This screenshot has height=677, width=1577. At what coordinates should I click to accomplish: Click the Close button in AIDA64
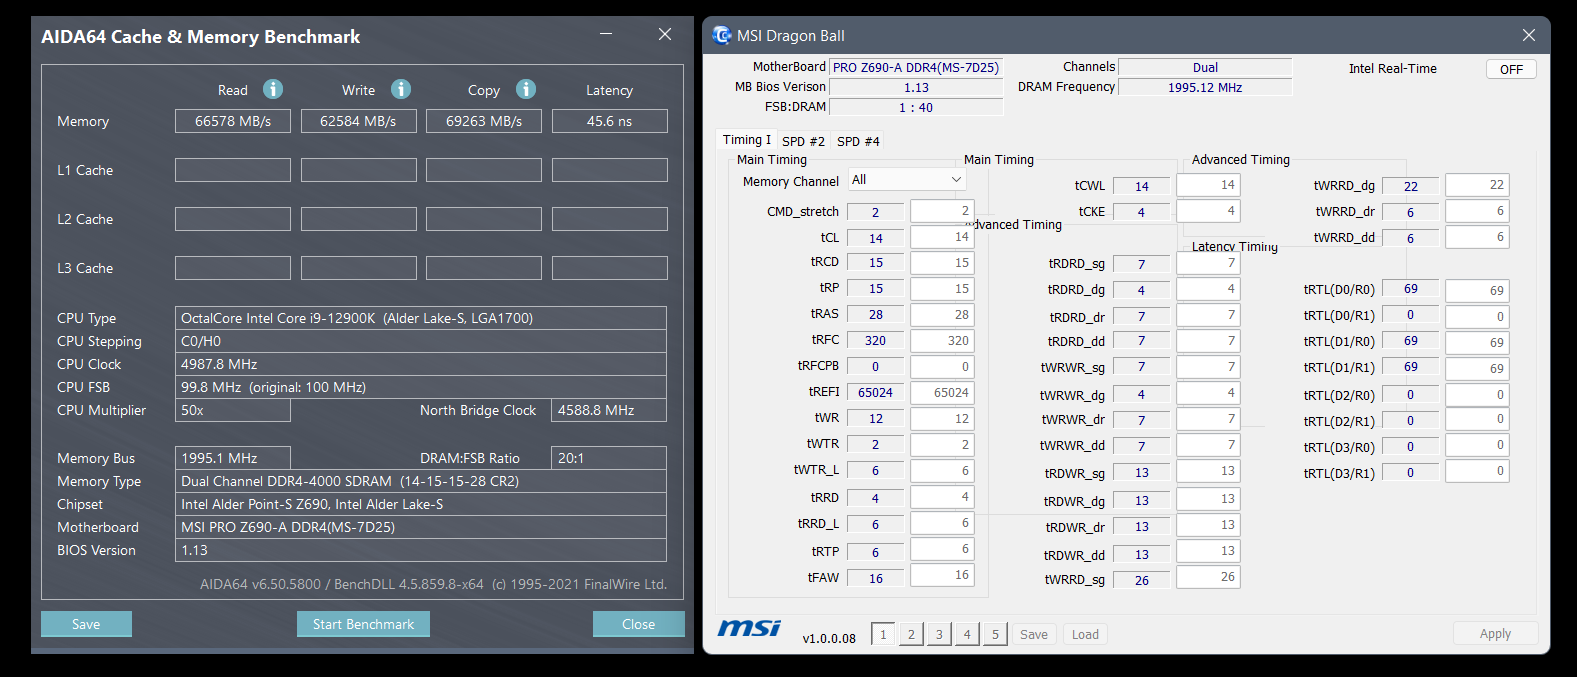pos(638,624)
